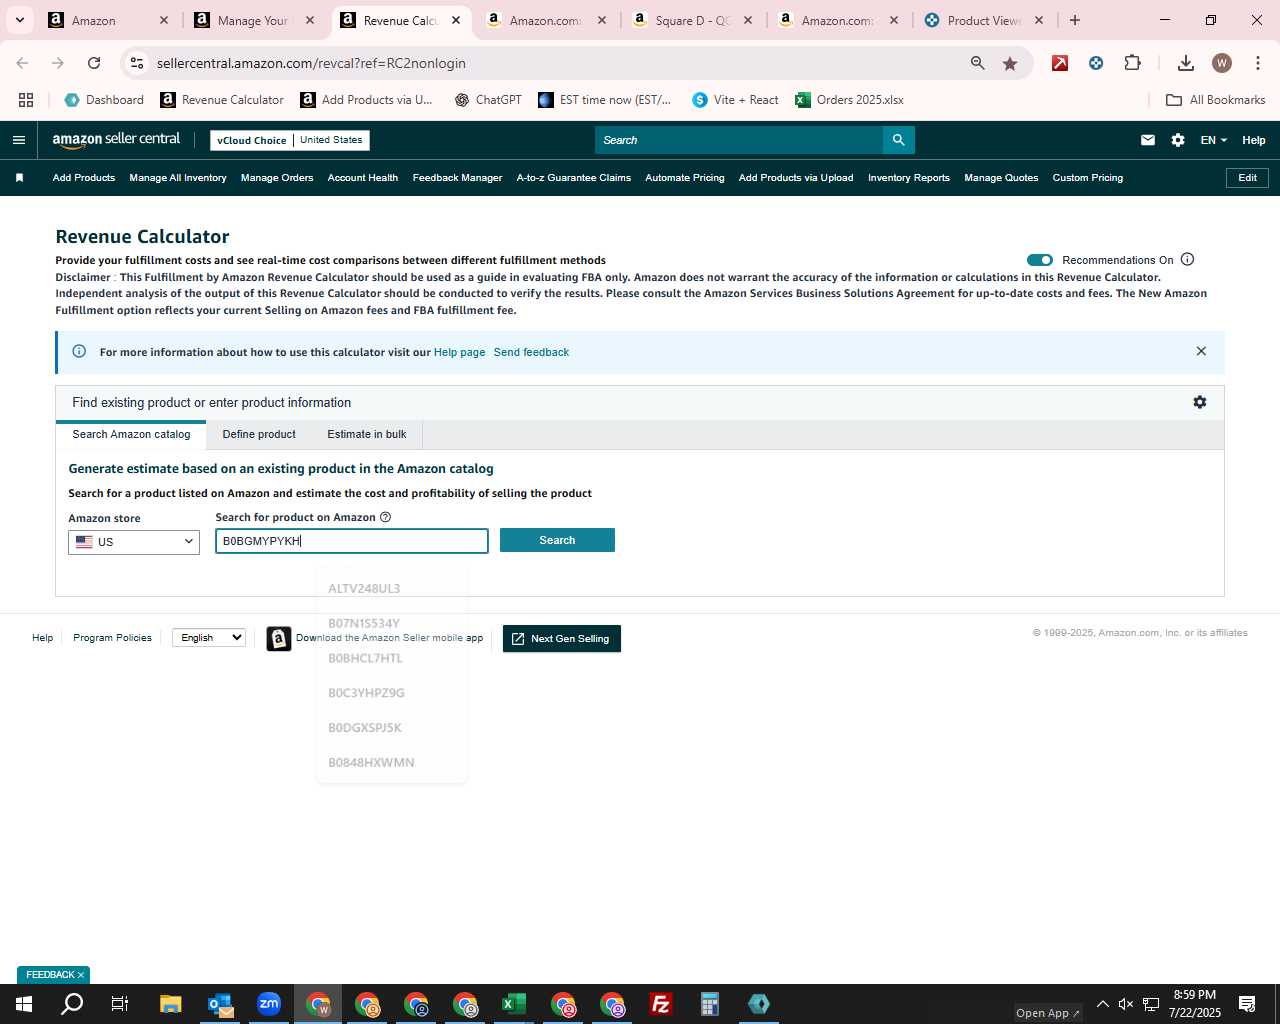Open Zoom from taskbar

pyautogui.click(x=268, y=1004)
